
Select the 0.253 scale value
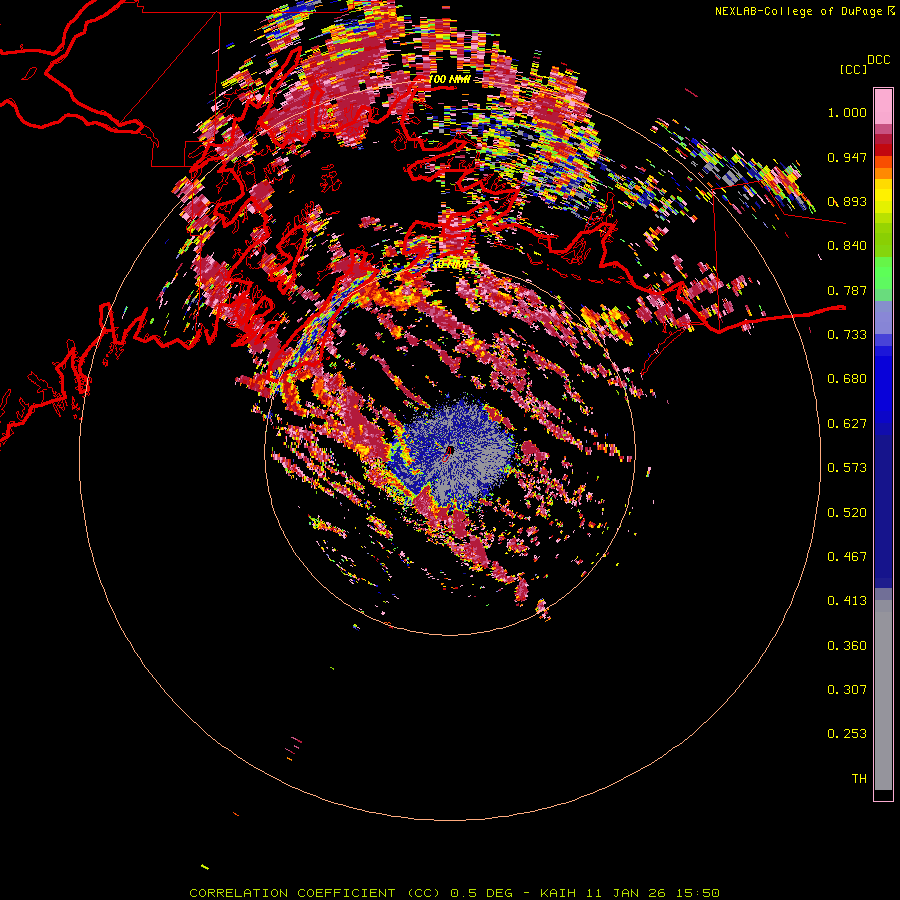click(x=847, y=734)
